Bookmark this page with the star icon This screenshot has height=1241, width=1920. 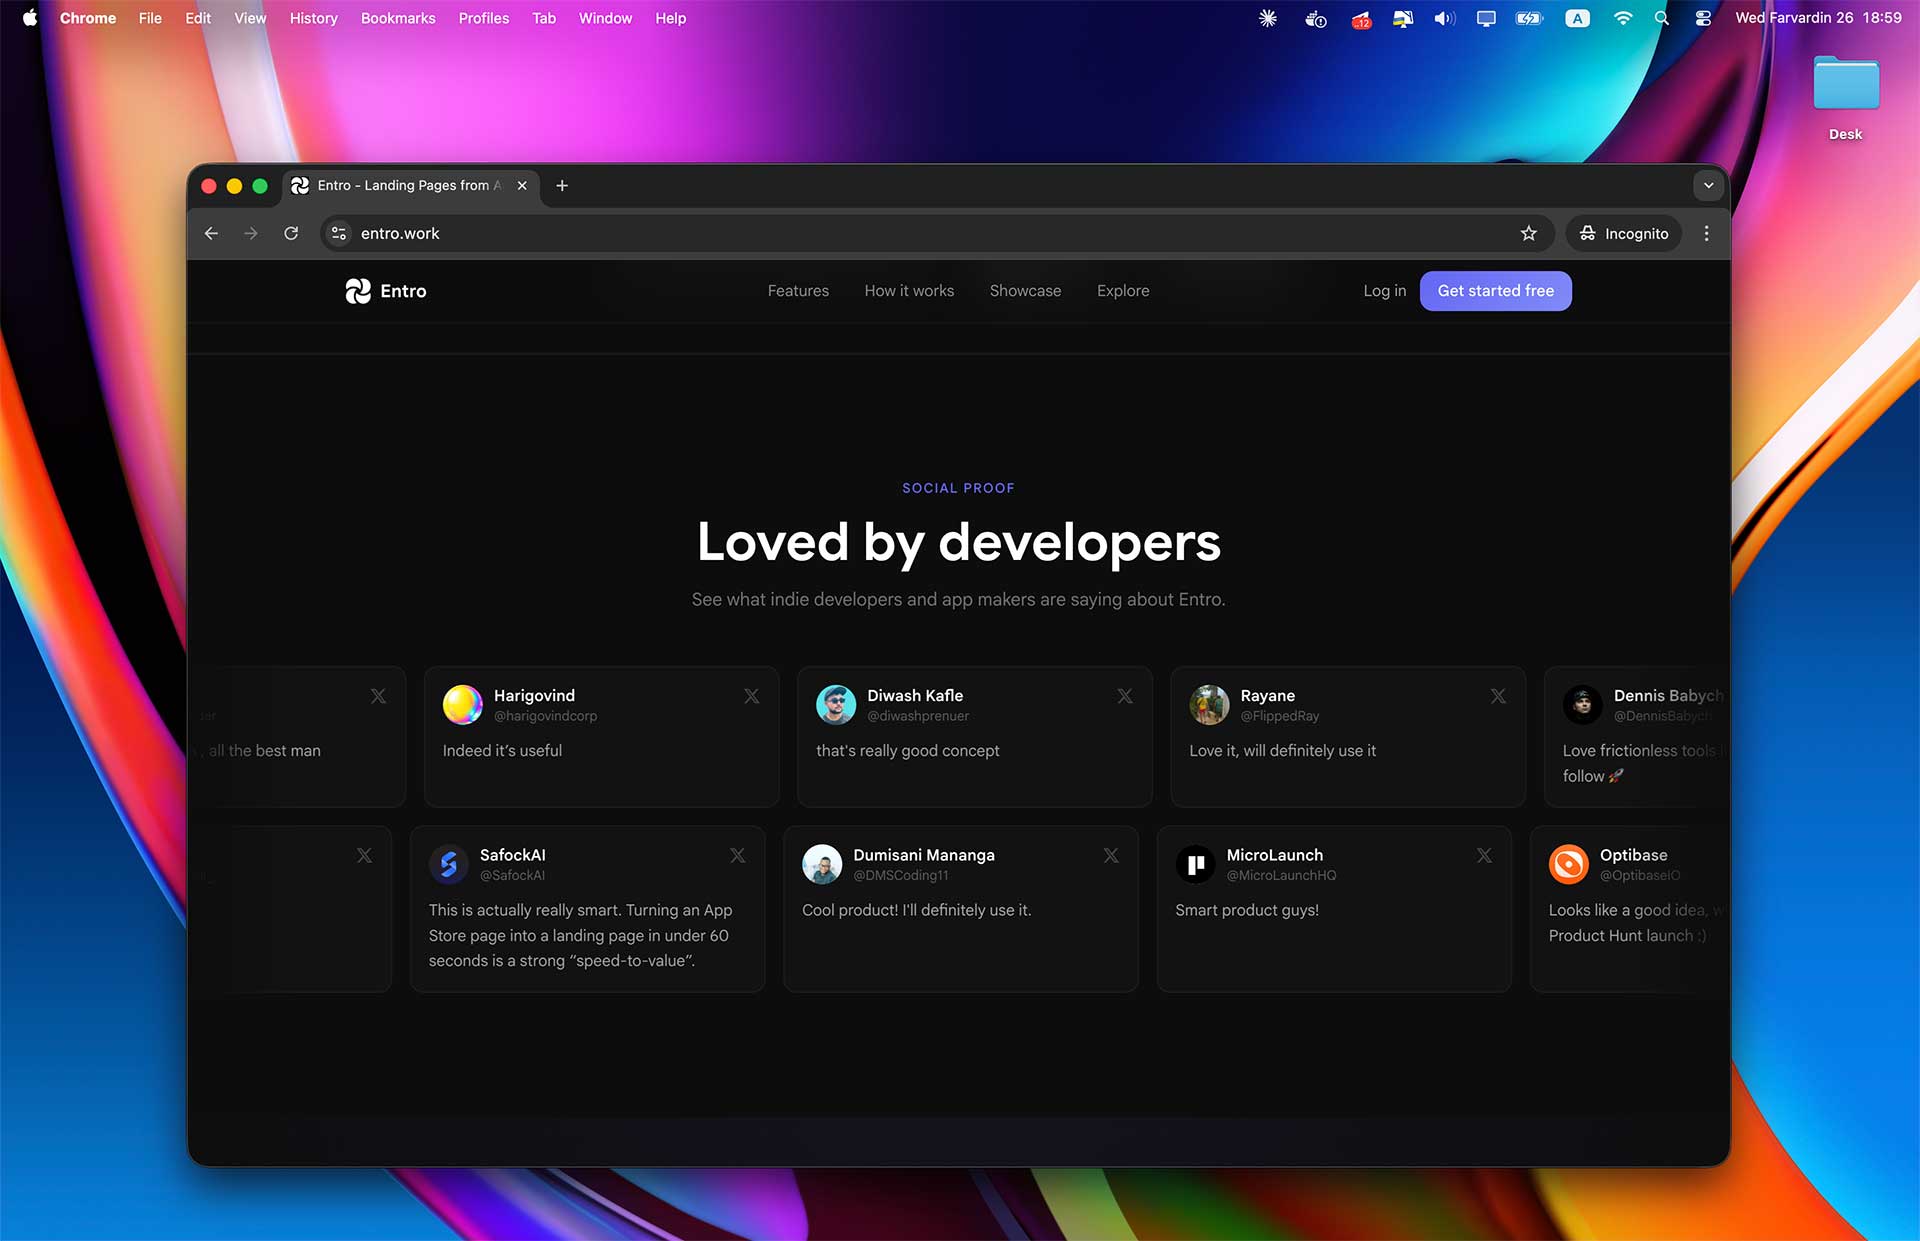click(1528, 233)
